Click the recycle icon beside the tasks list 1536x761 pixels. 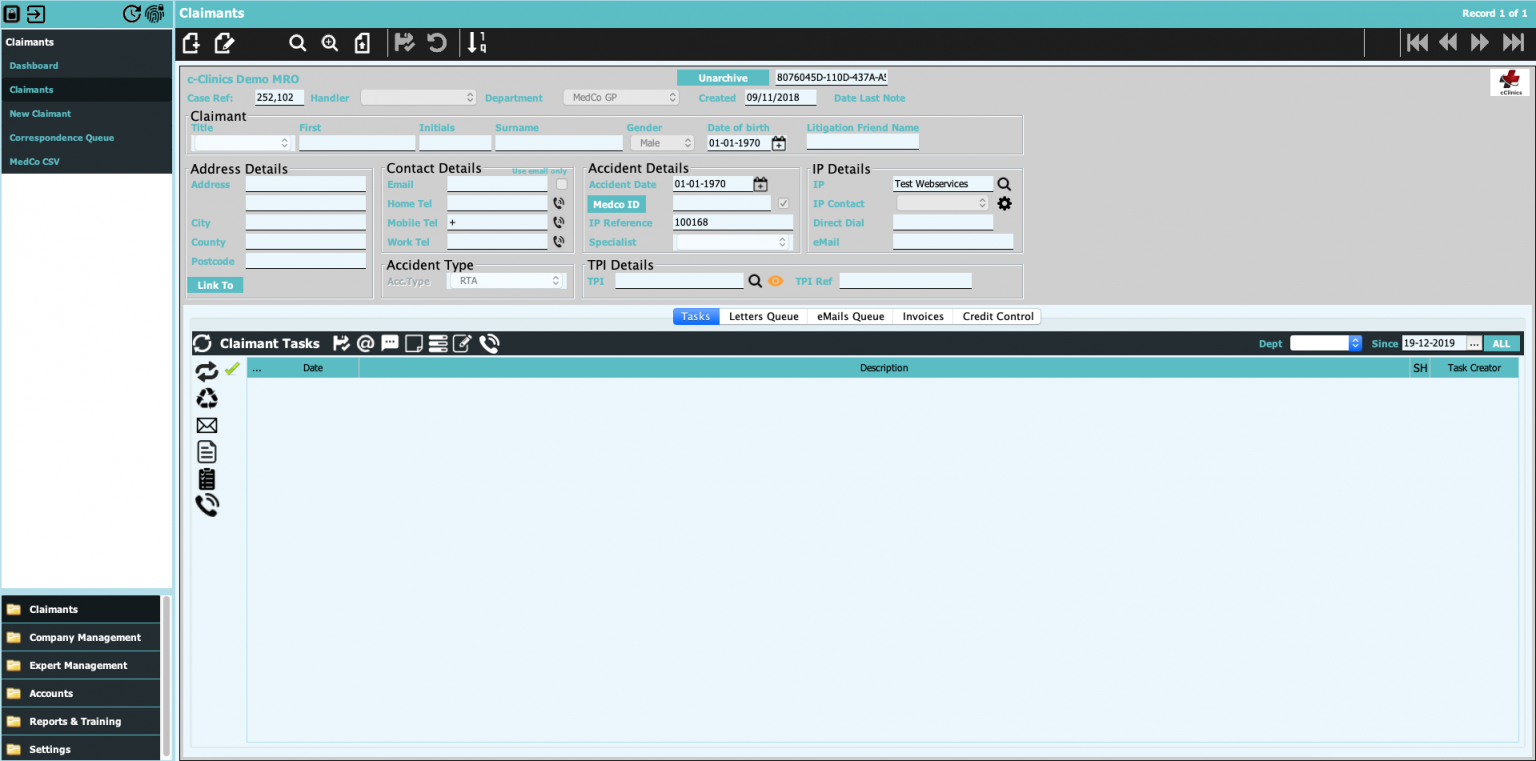click(207, 399)
